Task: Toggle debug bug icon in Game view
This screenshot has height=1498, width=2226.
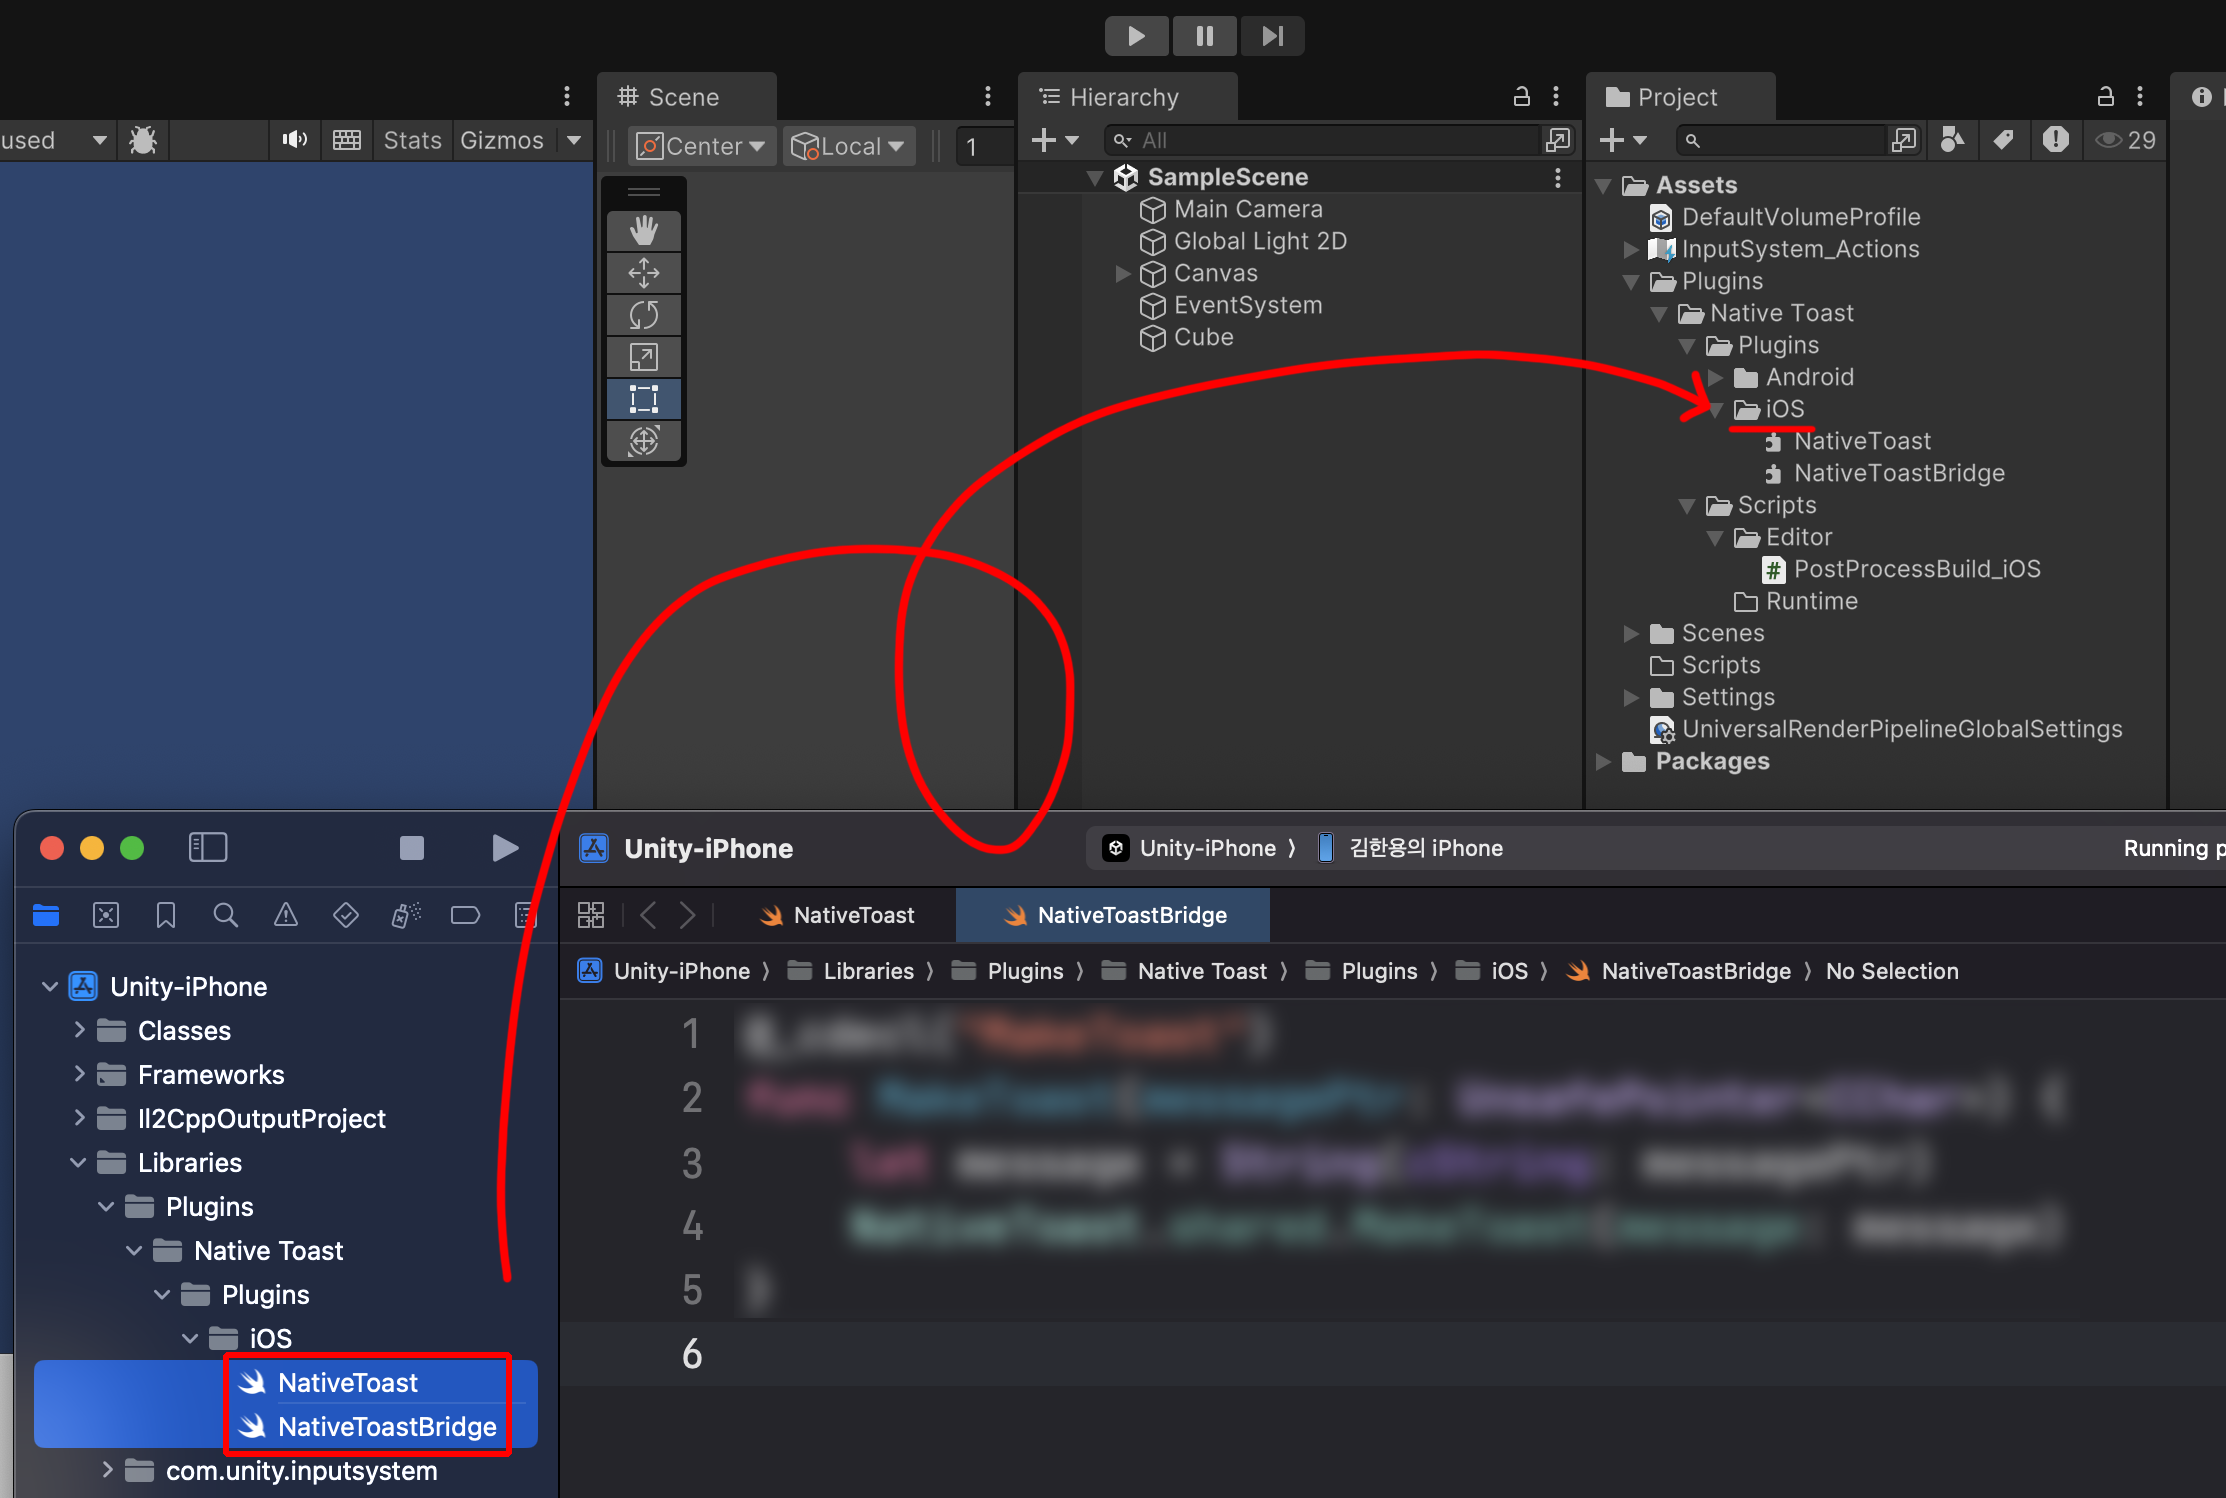Action: (x=143, y=140)
